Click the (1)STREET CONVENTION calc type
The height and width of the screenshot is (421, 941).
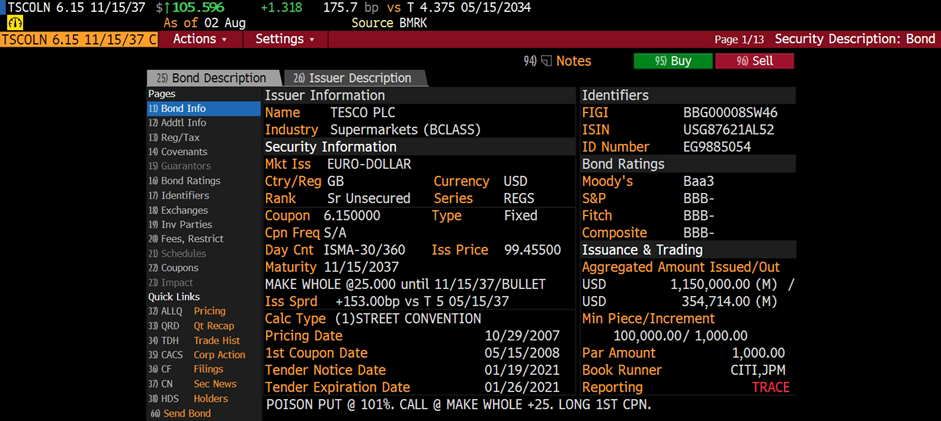click(x=407, y=318)
